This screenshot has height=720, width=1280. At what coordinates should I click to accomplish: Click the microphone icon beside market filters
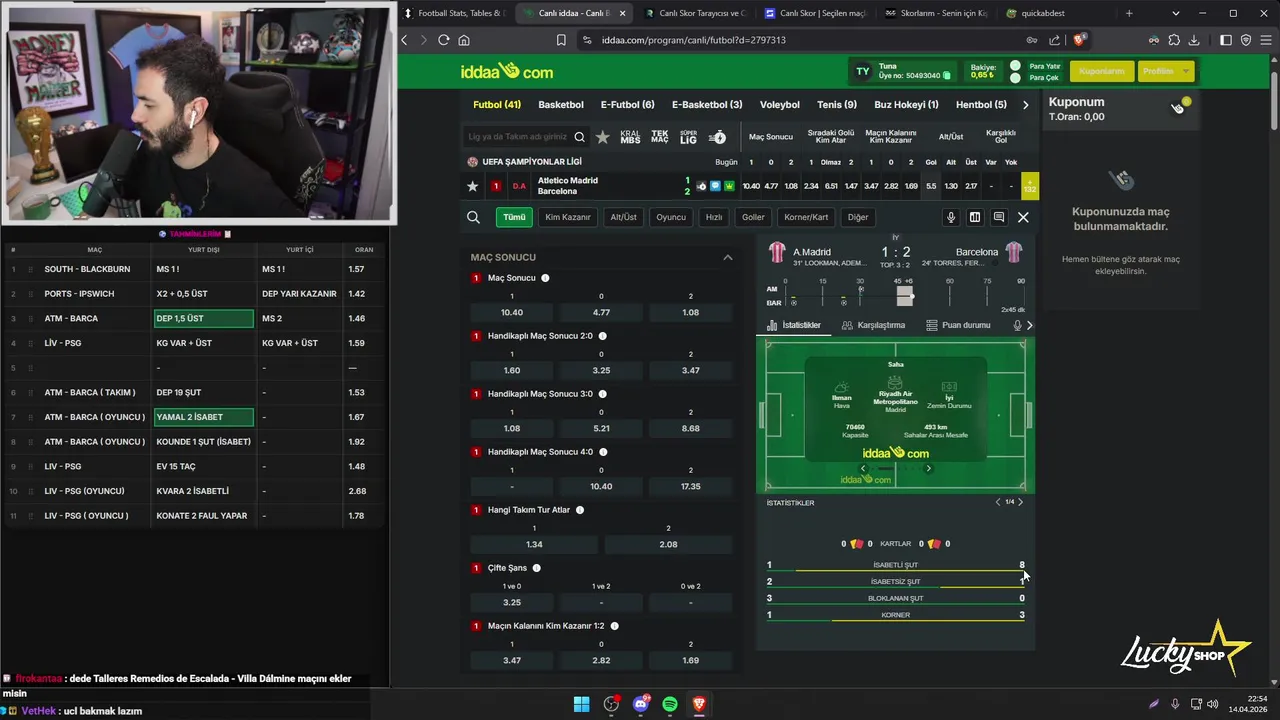click(951, 217)
